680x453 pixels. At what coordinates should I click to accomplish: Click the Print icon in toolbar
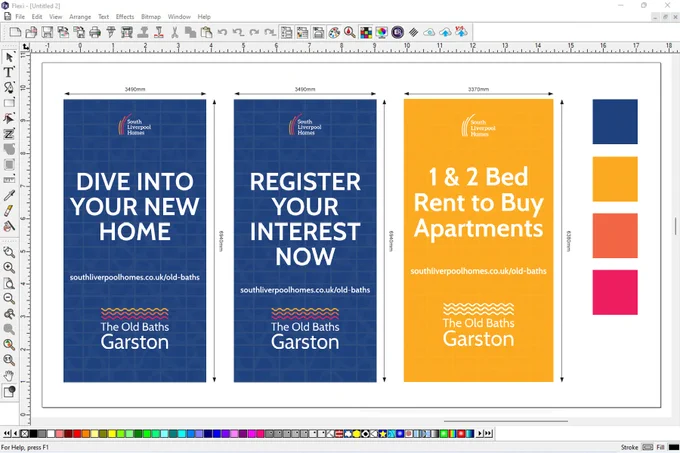coord(95,32)
